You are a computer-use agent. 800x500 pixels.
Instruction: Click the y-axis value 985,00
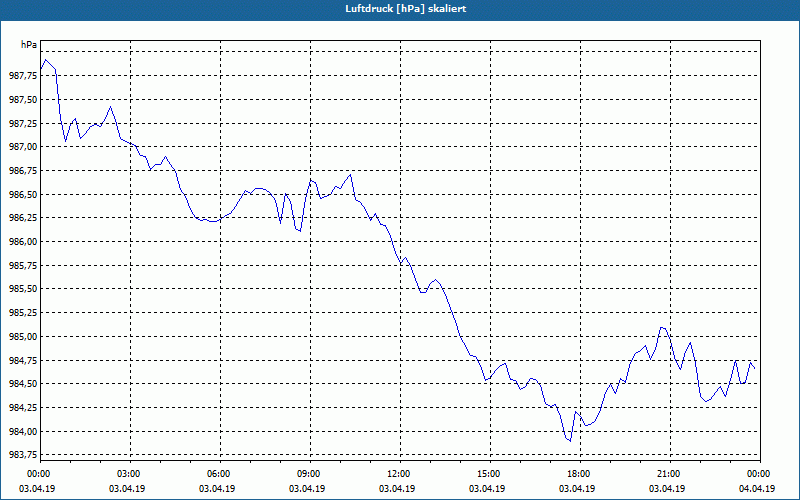[23, 337]
